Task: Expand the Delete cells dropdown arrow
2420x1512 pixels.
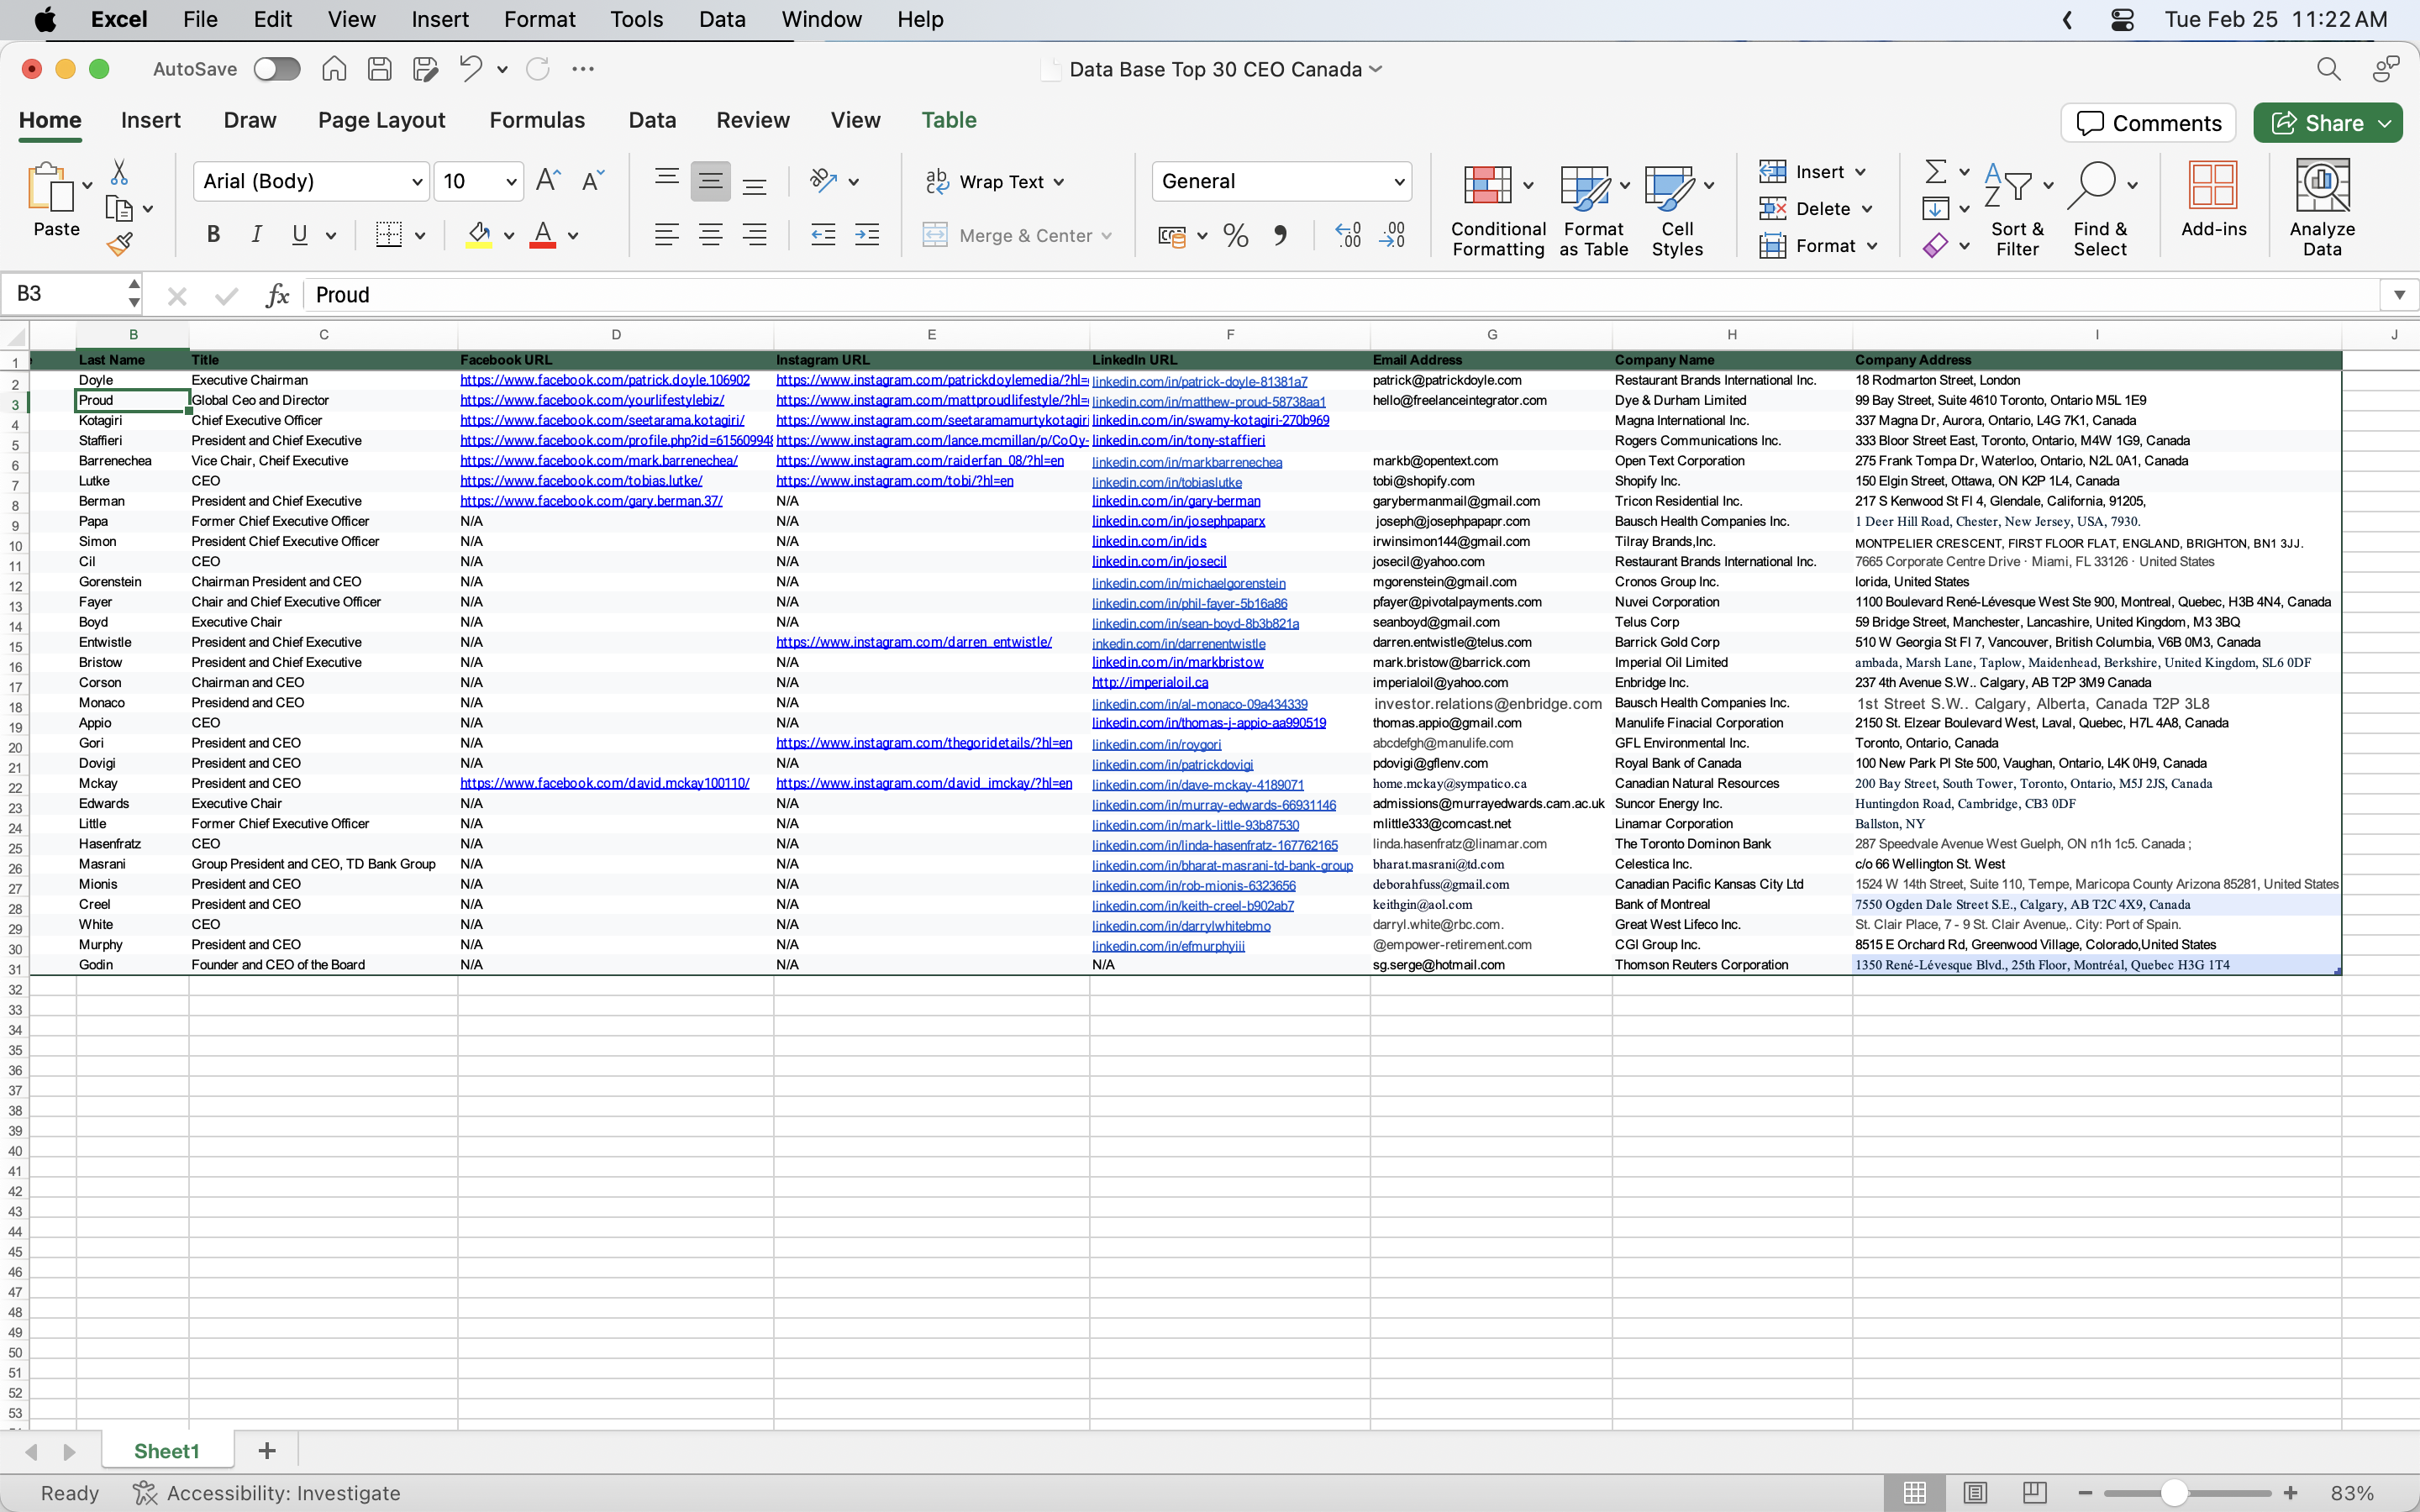Action: point(1867,209)
